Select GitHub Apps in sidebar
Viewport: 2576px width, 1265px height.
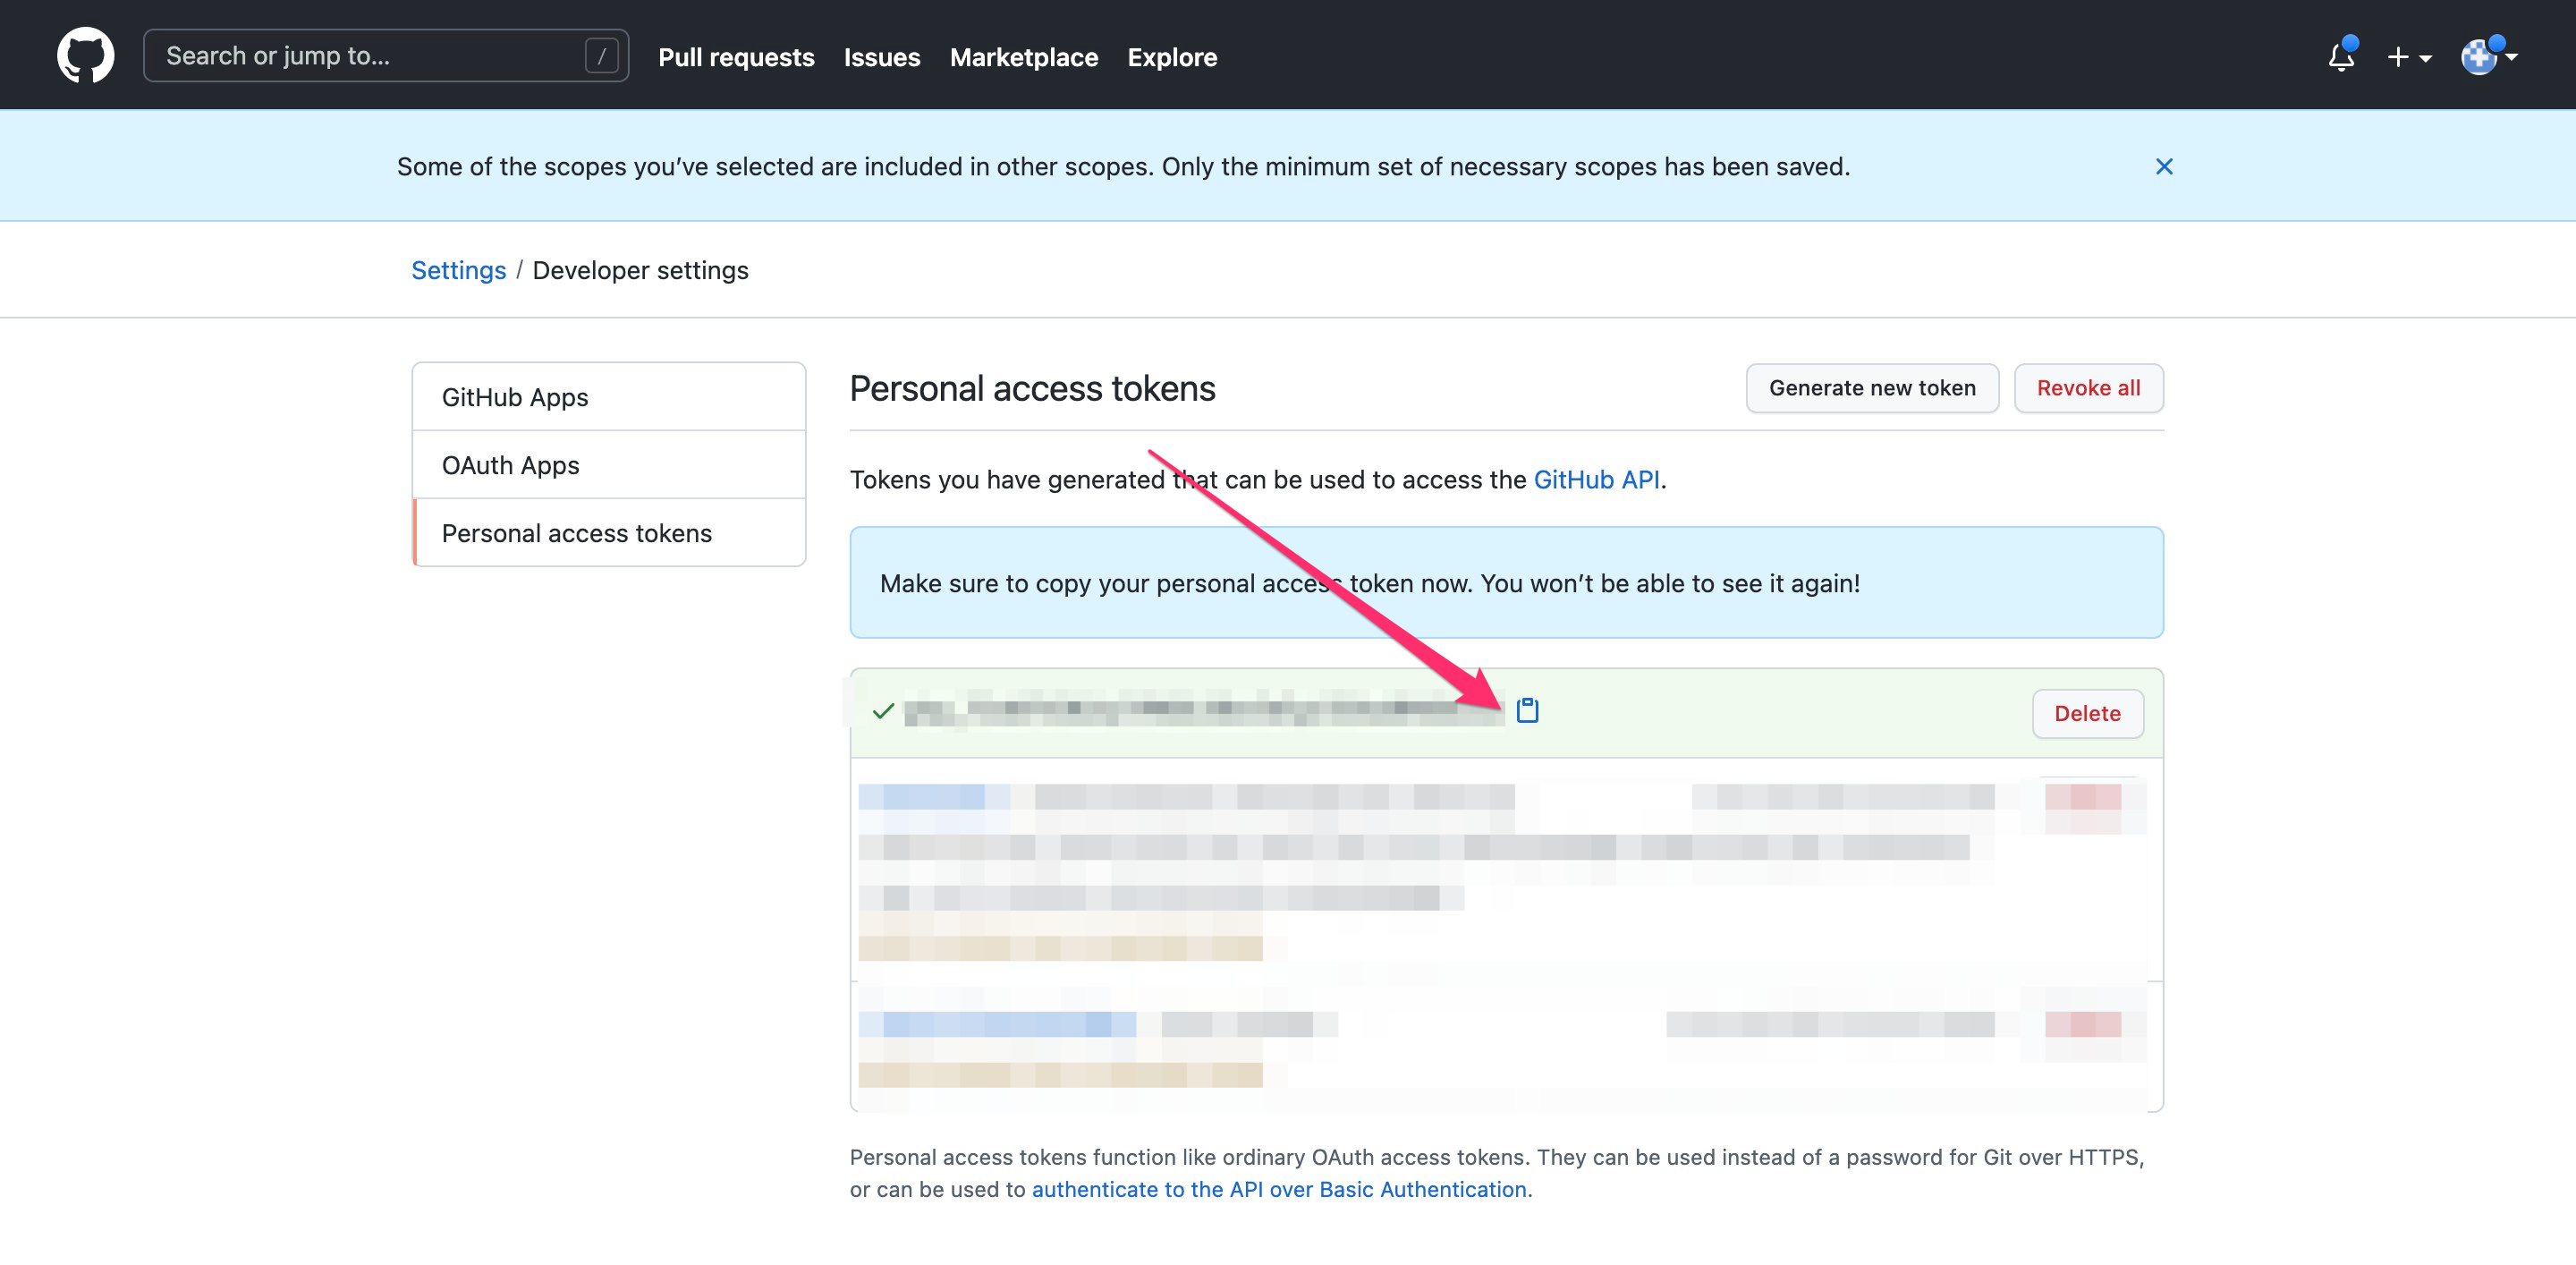[609, 397]
